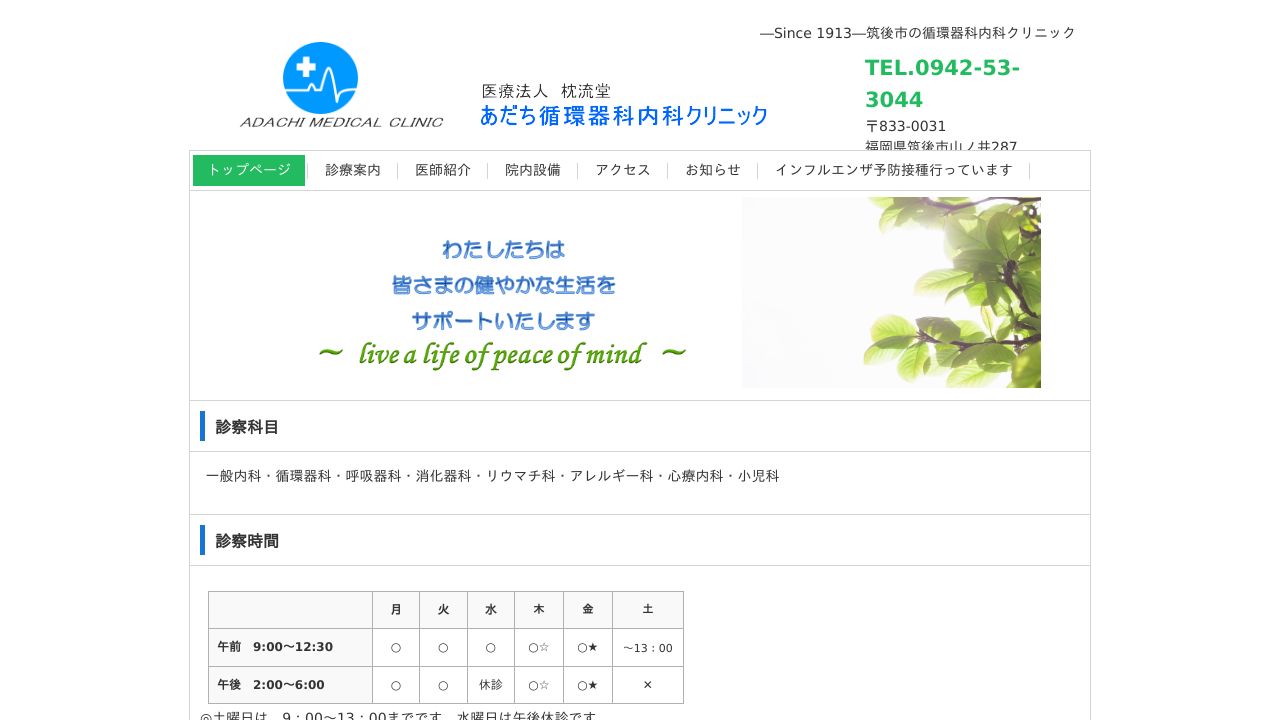Select the 午前 9:00〜12:30 table row label
Viewport: 1280px width, 720px height.
click(x=275, y=647)
